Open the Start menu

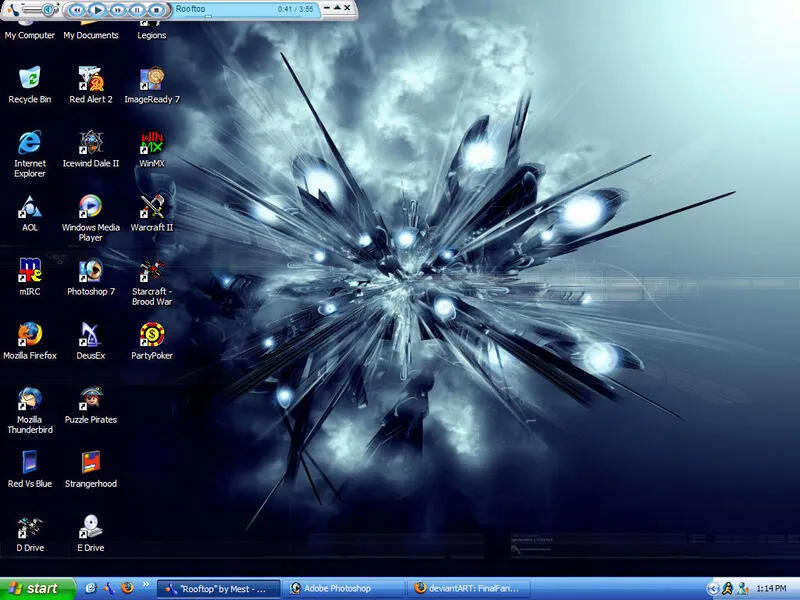(36, 588)
